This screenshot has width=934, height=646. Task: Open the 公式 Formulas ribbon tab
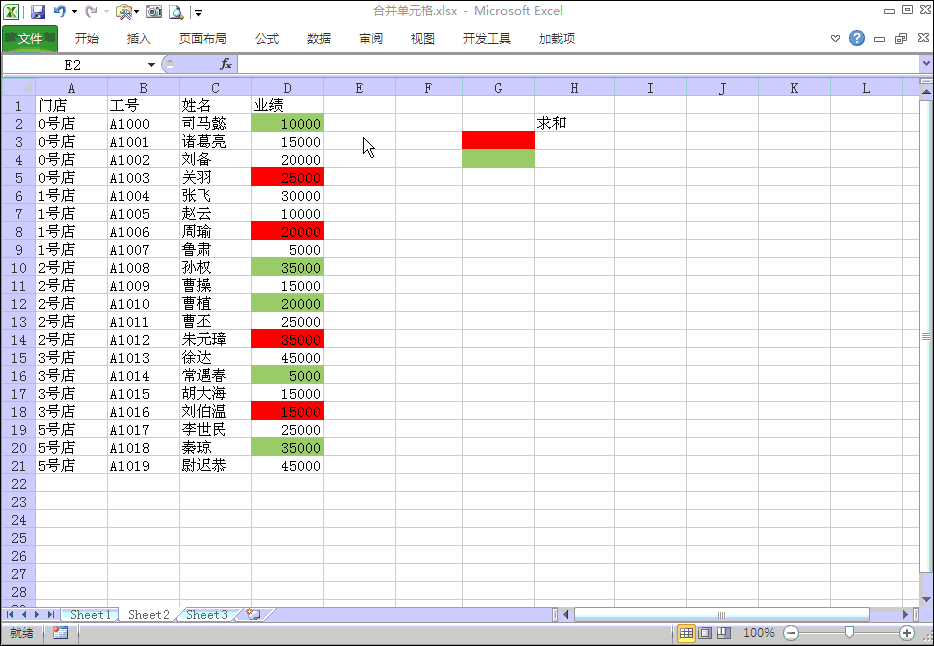267,39
